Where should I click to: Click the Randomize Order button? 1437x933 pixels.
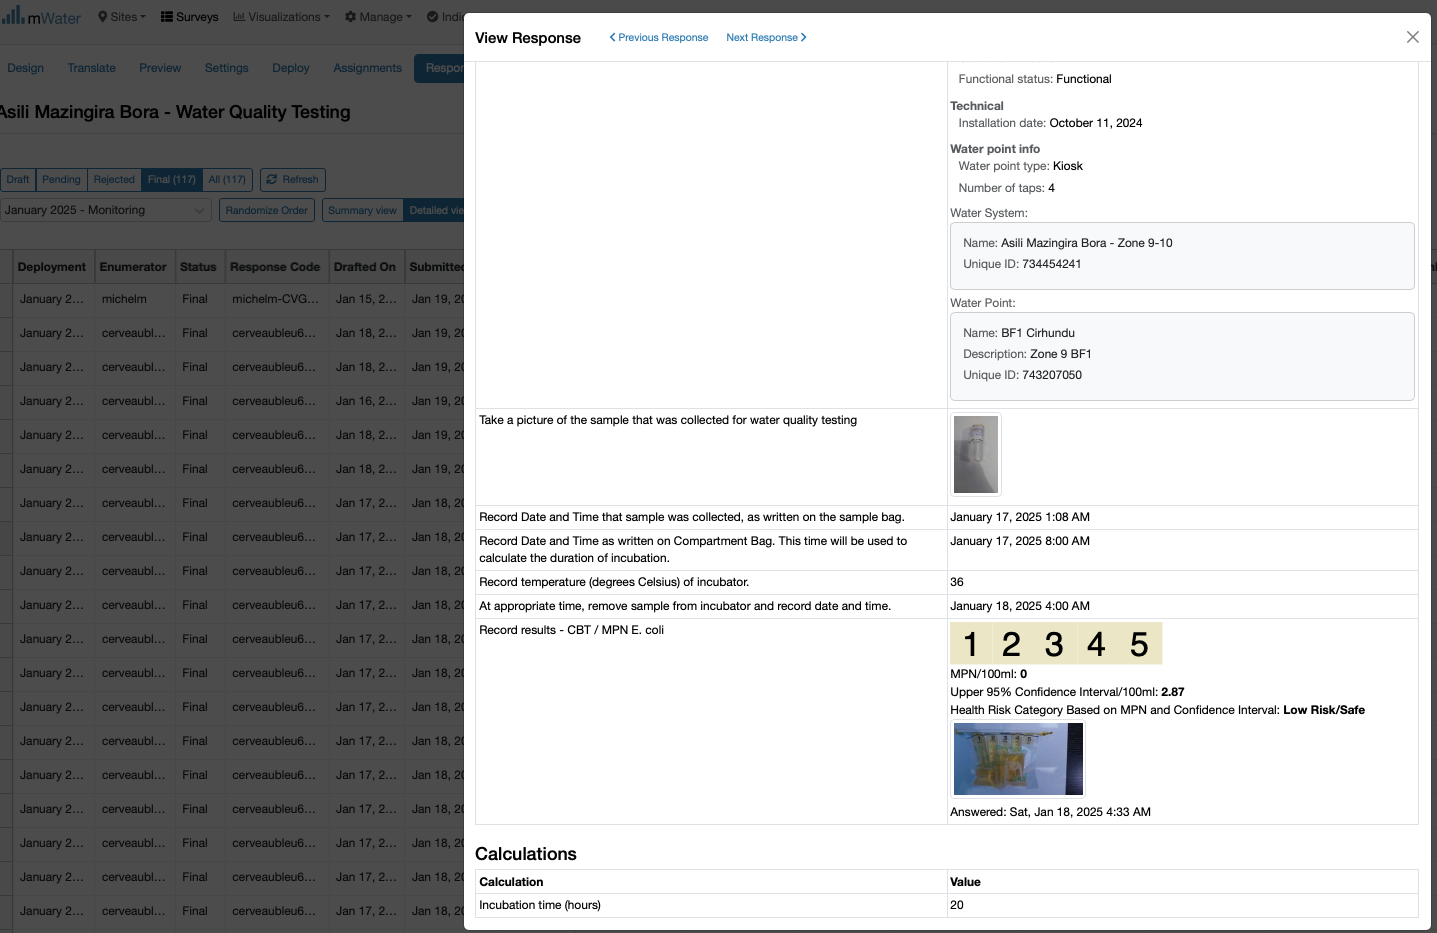[x=267, y=210]
